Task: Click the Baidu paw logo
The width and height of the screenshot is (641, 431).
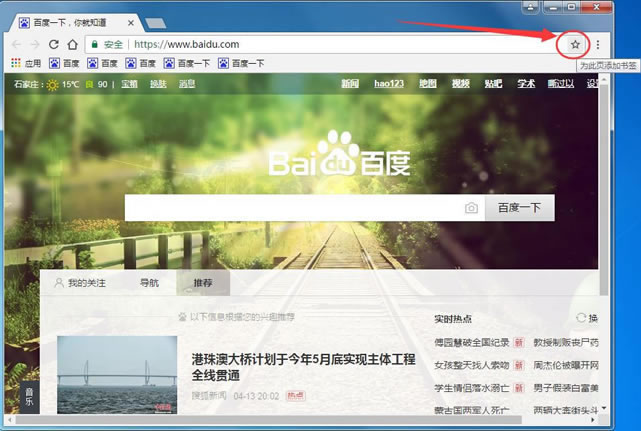Action: [338, 155]
